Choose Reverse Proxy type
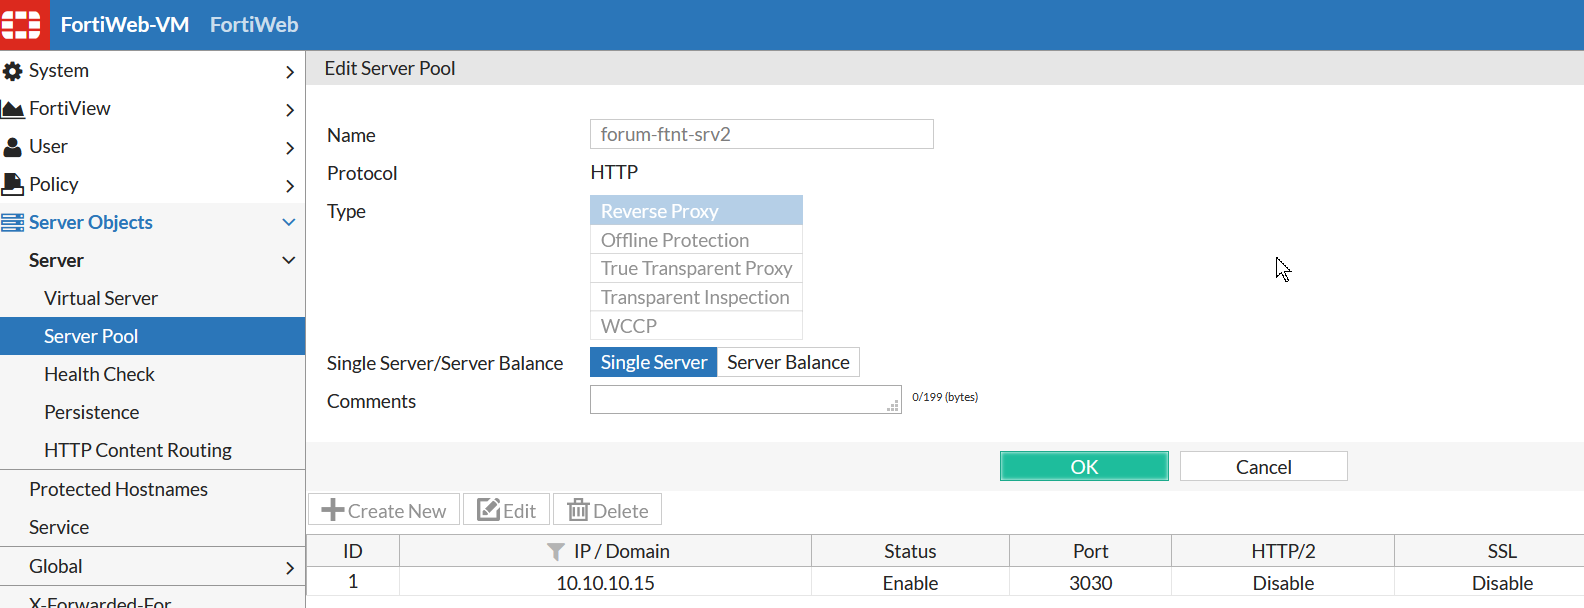 (696, 211)
